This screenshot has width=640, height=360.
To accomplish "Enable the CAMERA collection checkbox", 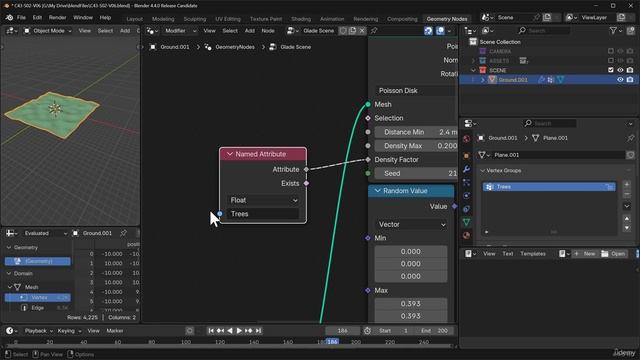I will point(611,51).
